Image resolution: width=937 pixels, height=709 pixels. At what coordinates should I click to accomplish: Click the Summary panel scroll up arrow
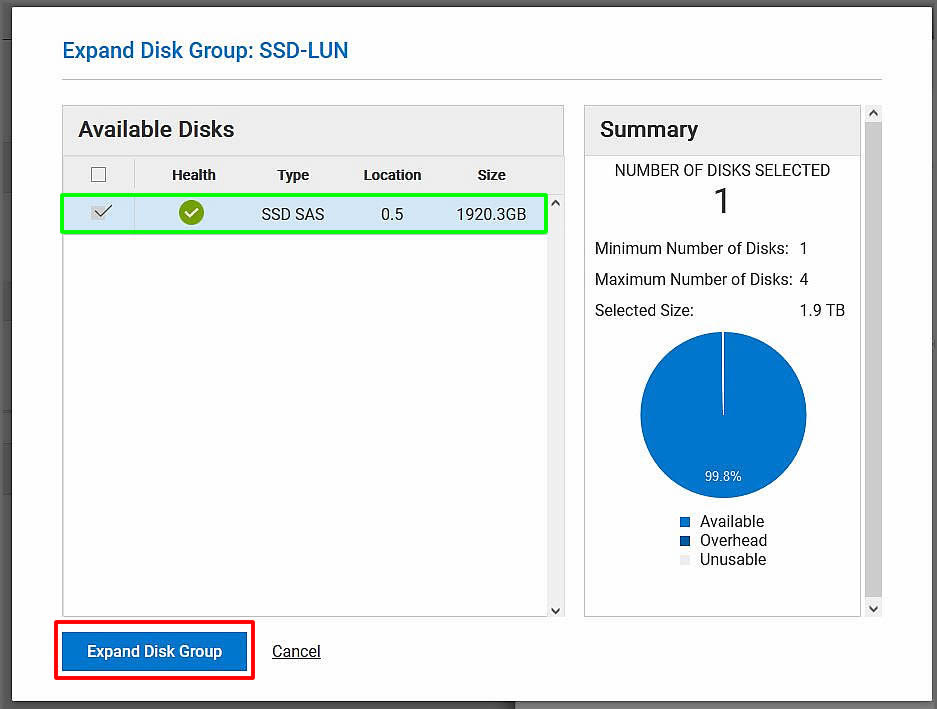(x=873, y=113)
